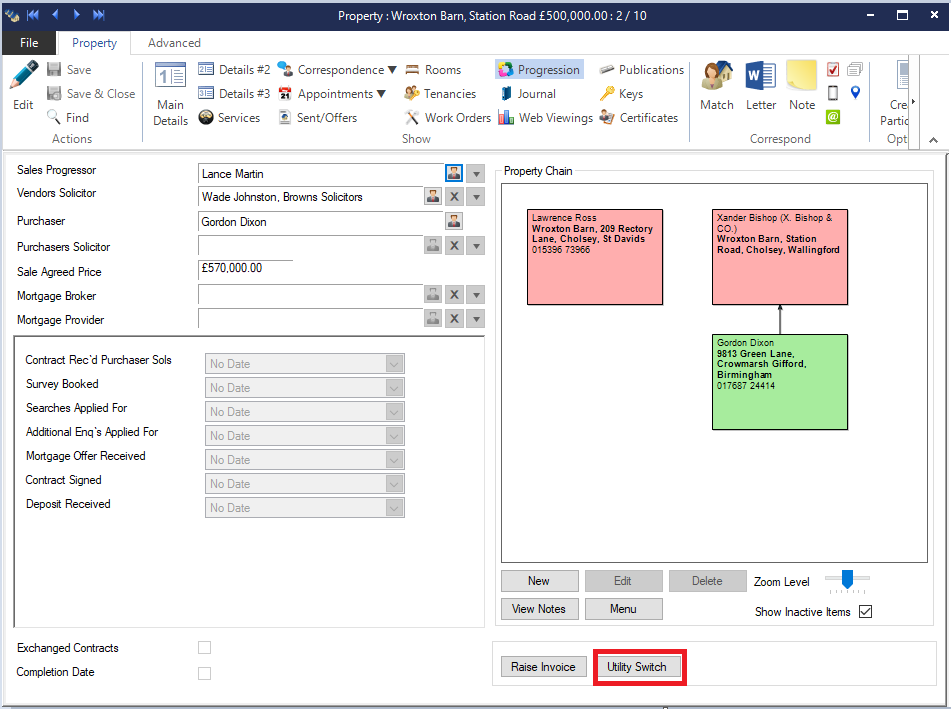Open Sent/Offers view
The width and height of the screenshot is (951, 709).
[x=317, y=118]
